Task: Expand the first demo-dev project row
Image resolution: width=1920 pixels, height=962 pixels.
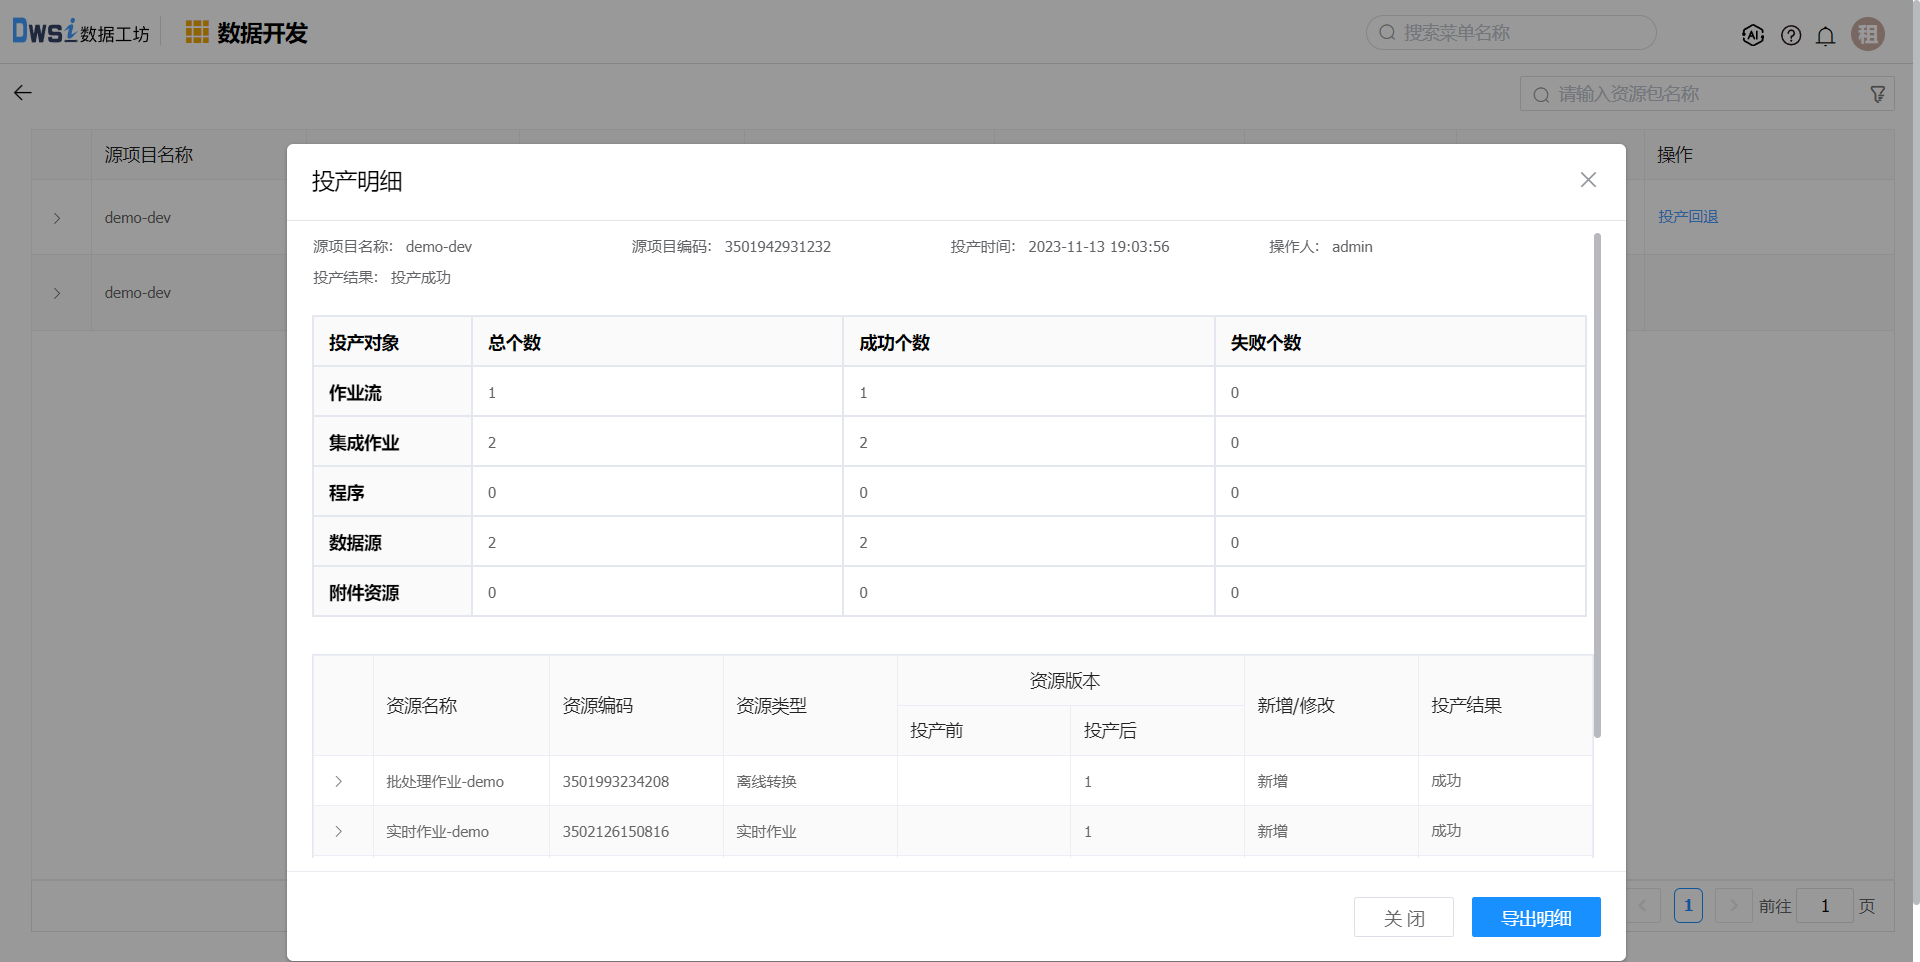Action: point(57,218)
